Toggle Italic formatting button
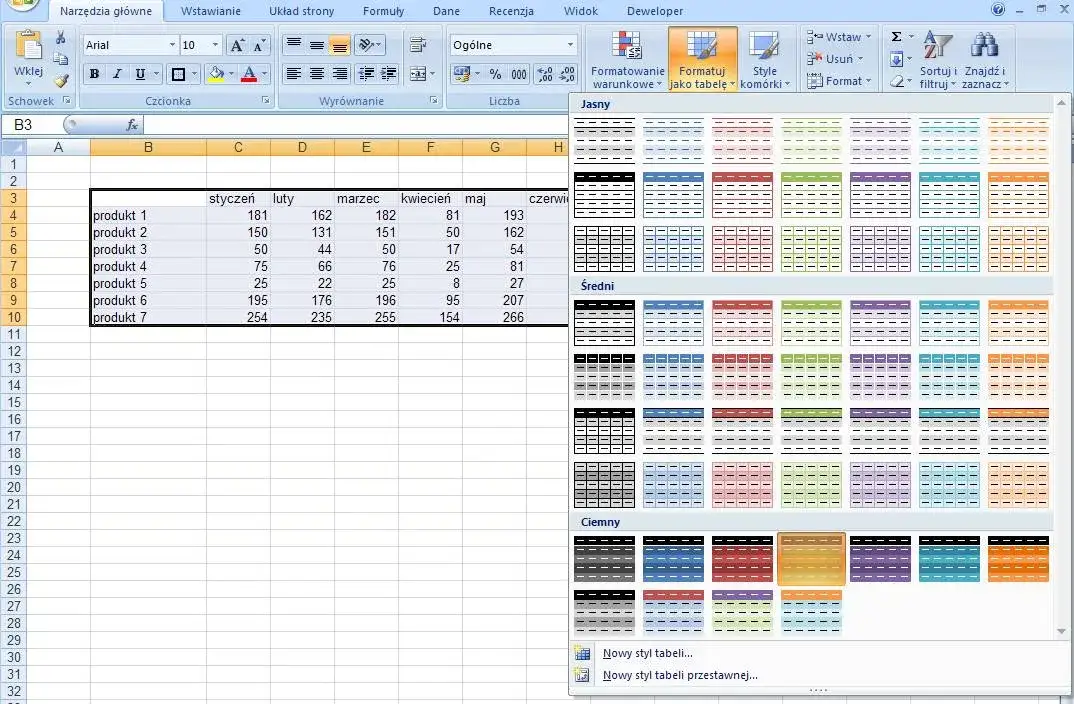Screen dimensions: 1074x704 117,74
